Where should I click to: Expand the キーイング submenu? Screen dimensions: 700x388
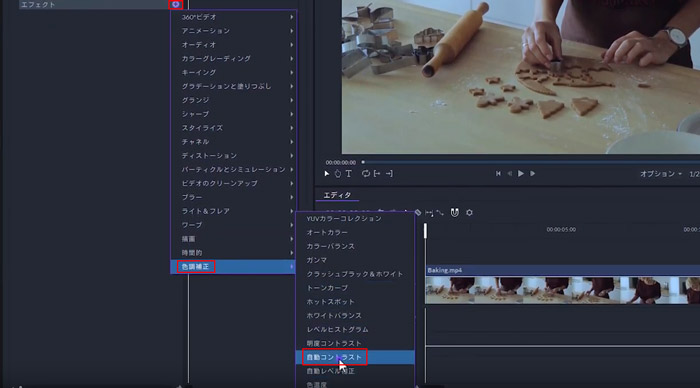tap(233, 72)
